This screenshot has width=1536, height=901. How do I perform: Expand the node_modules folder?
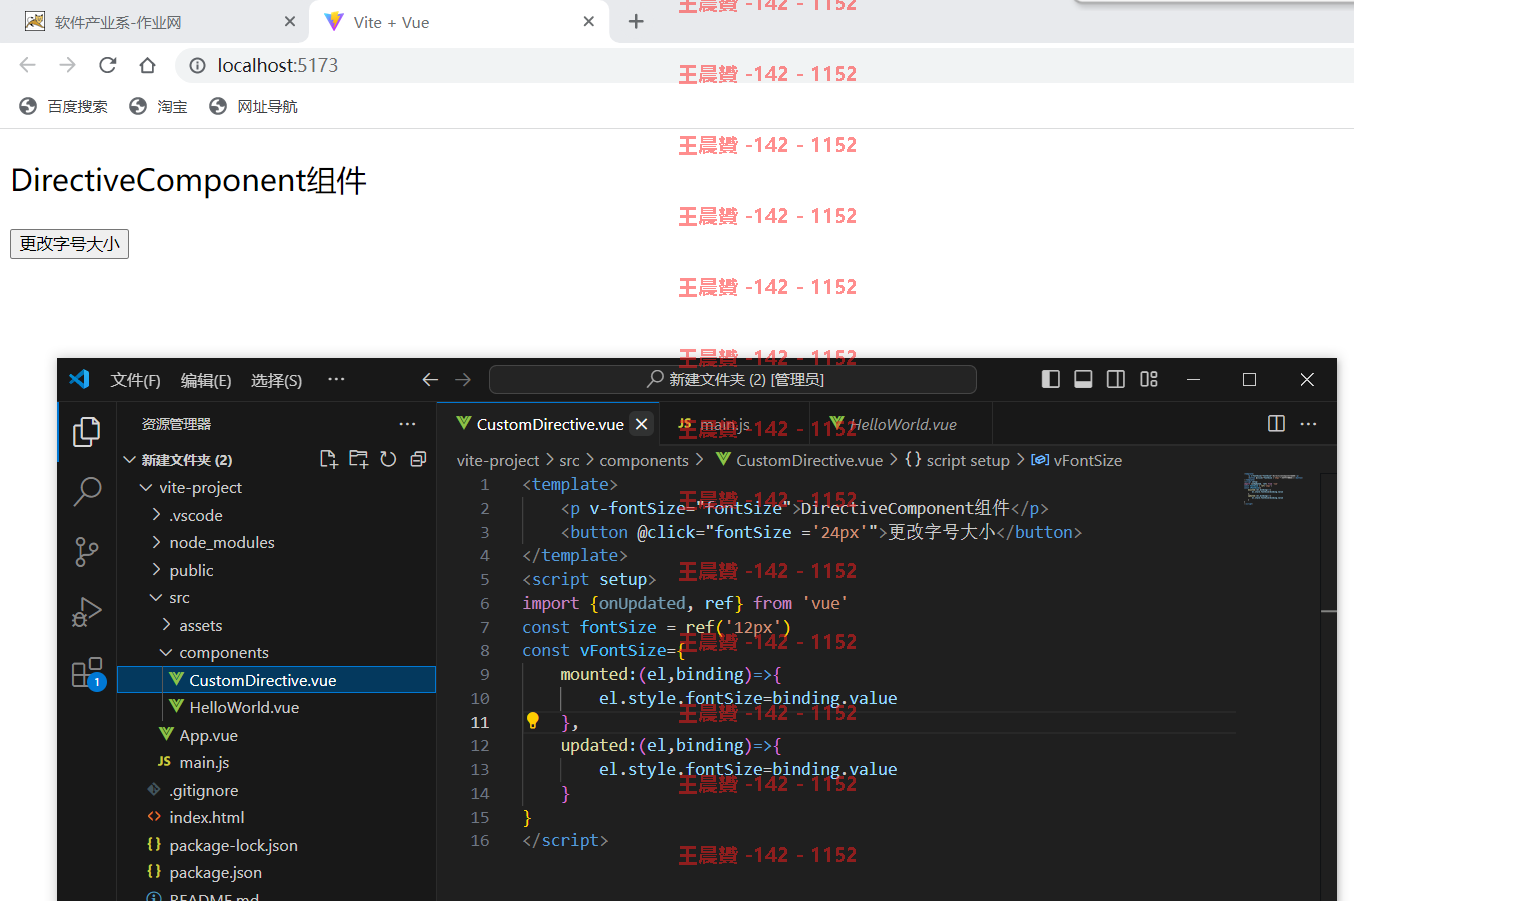click(x=156, y=542)
